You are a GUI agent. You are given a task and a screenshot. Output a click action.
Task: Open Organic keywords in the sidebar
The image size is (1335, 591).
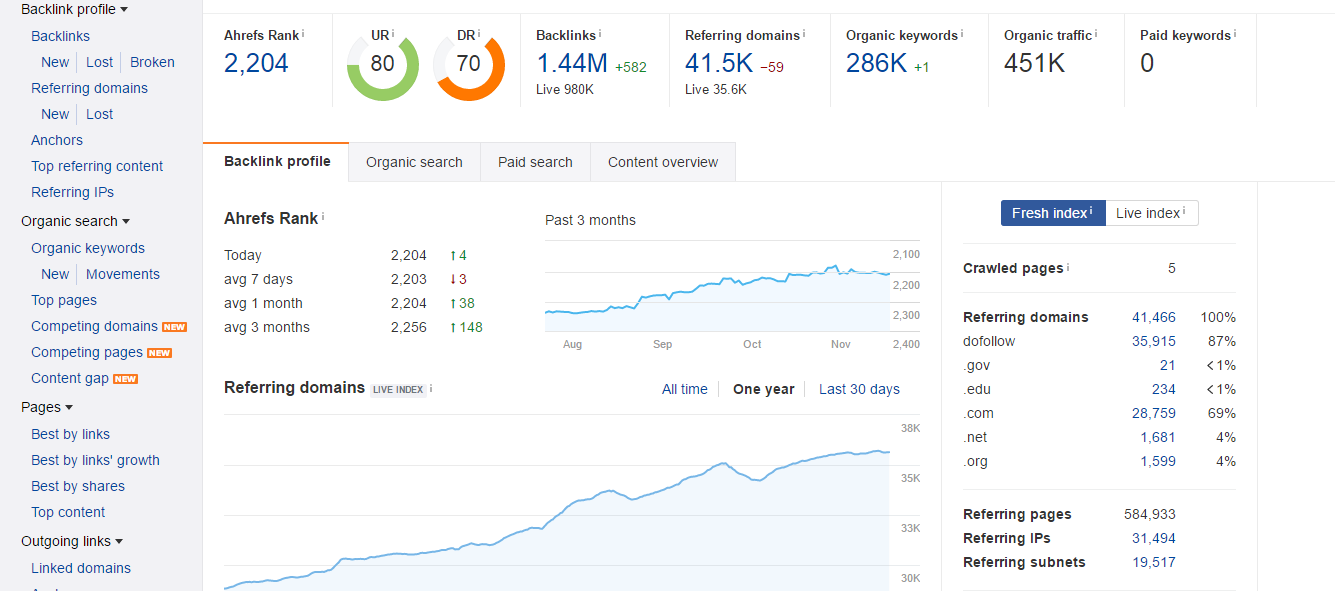[88, 248]
